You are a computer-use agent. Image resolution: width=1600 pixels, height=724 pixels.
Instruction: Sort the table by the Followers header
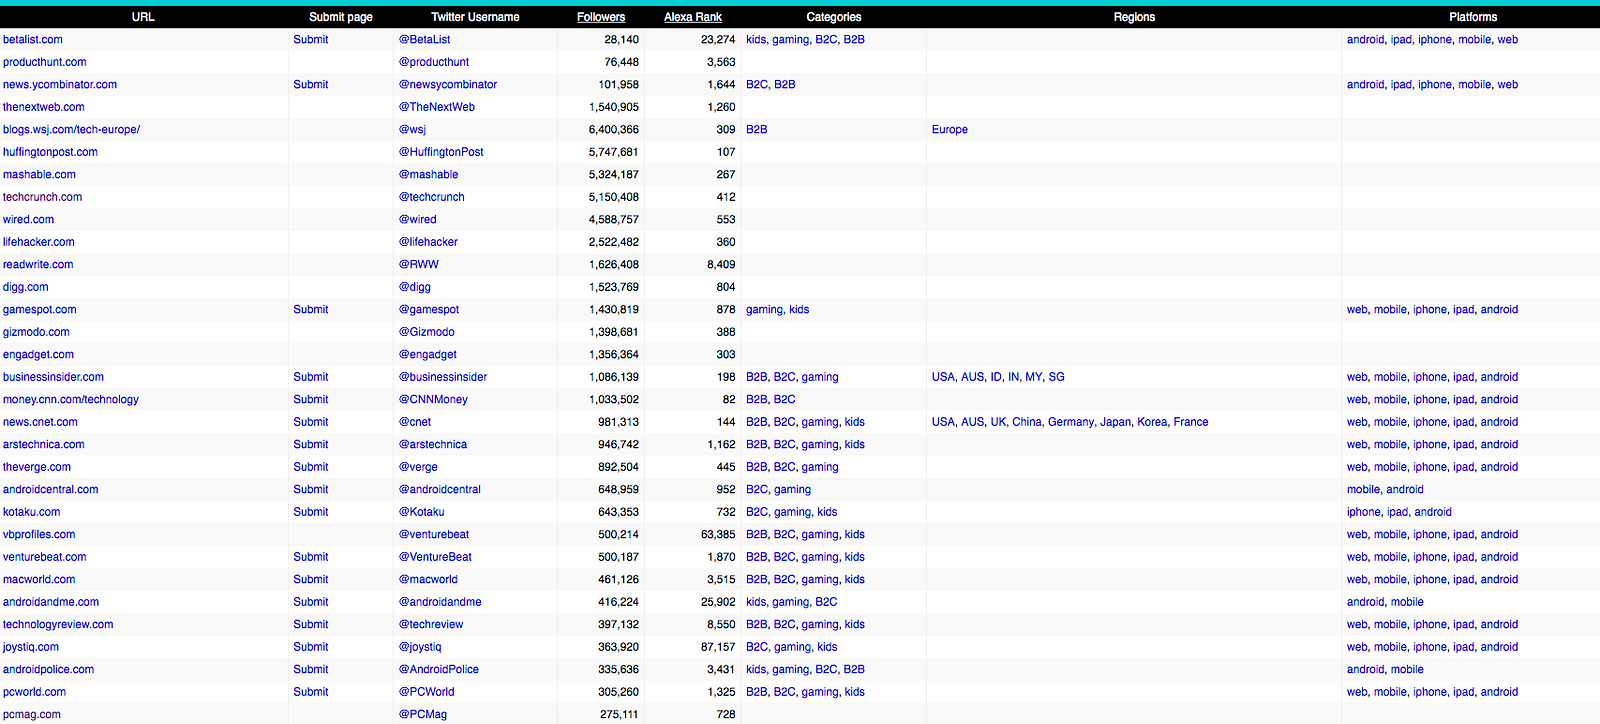[x=601, y=17]
